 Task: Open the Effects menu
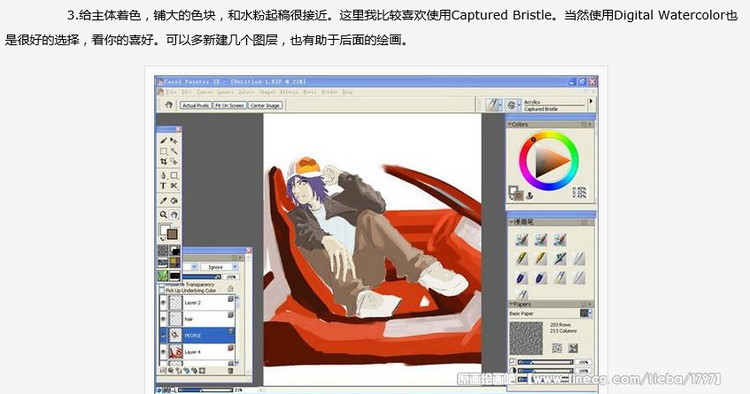pos(289,92)
